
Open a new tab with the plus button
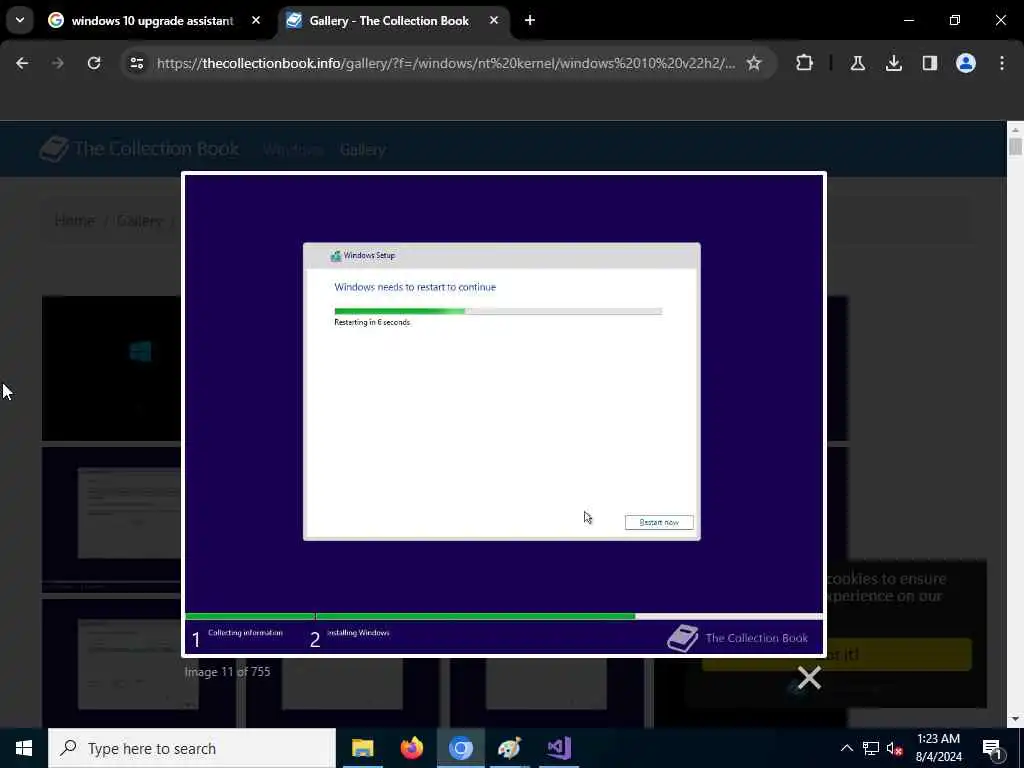pos(530,20)
